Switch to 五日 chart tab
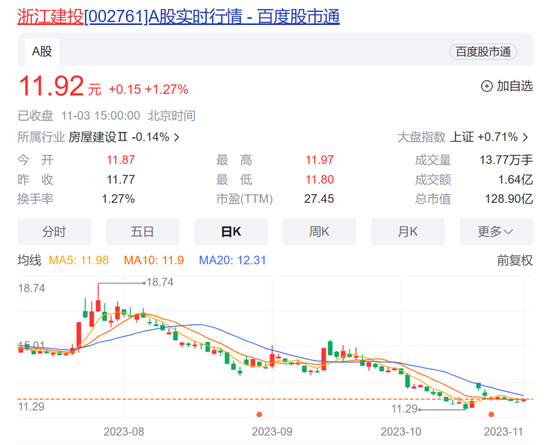This screenshot has width=550, height=445. (x=143, y=231)
